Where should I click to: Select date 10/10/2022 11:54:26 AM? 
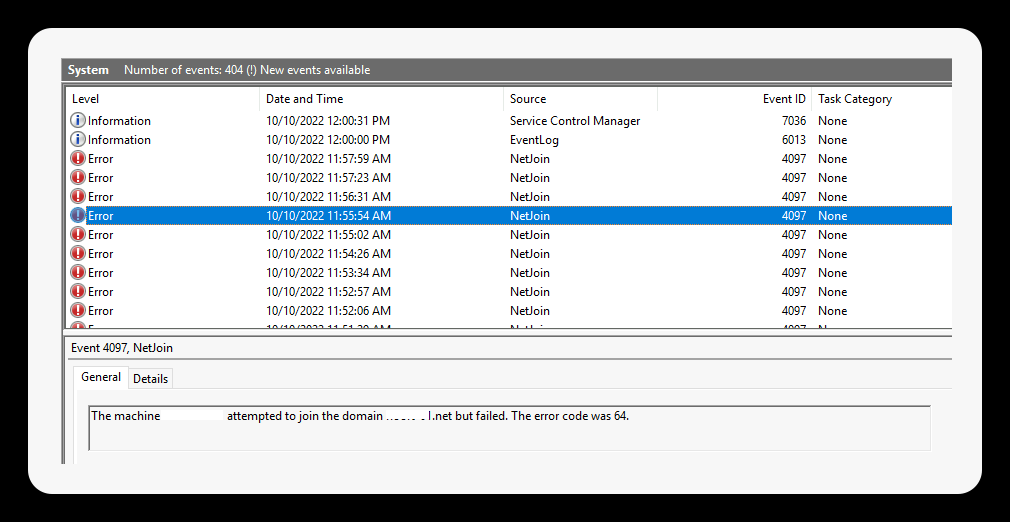328,253
